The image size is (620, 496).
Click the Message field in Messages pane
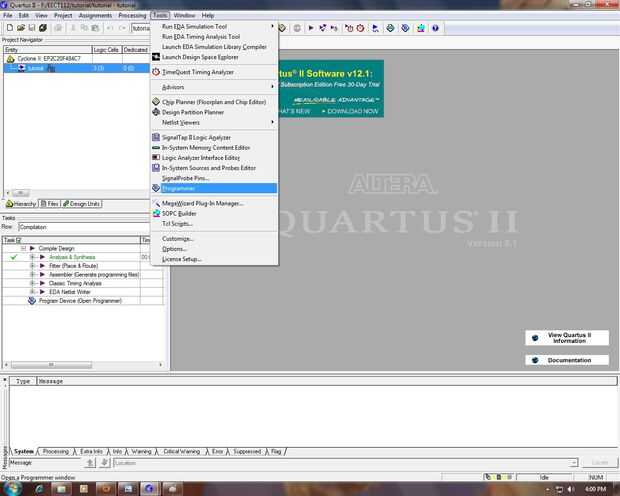point(45,462)
